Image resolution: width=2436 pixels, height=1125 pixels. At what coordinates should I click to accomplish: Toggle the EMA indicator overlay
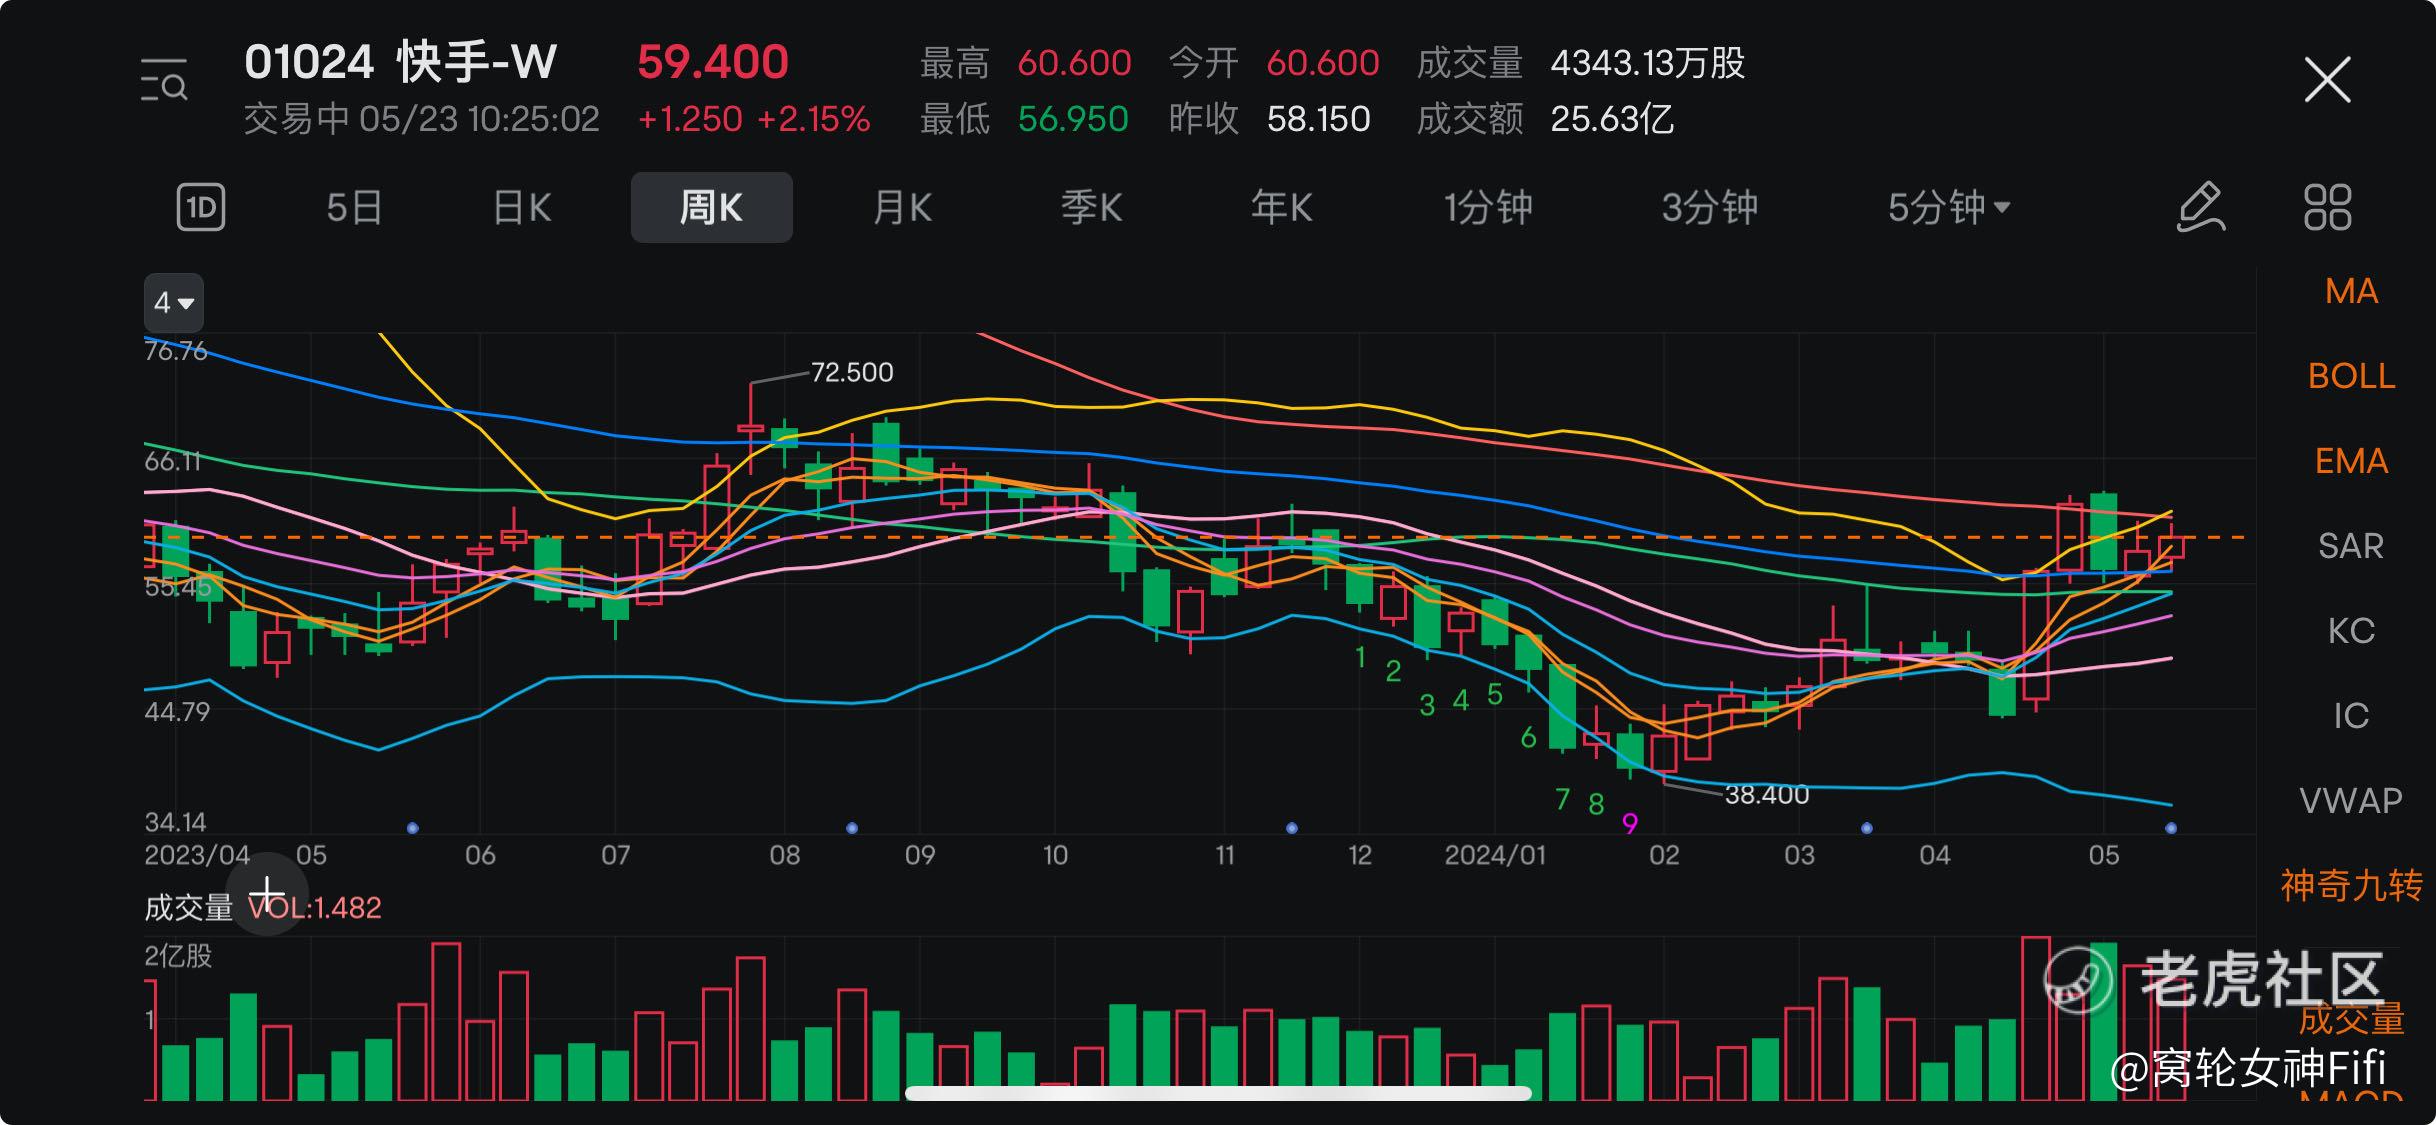click(2350, 462)
